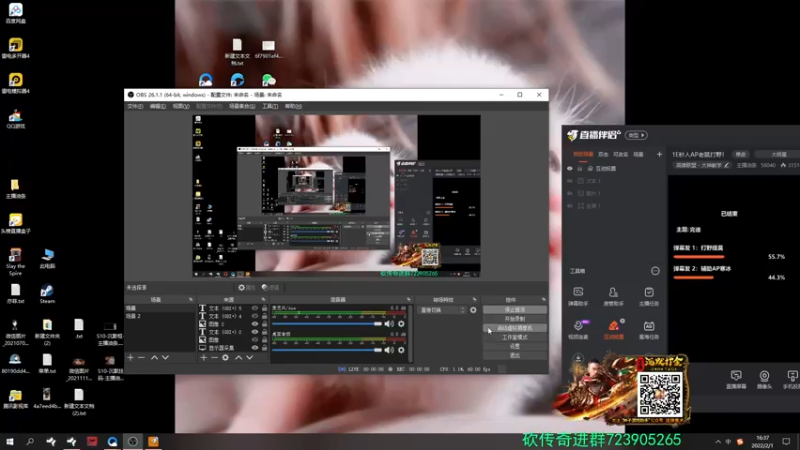Toggle lock on 文本 (GDI+) 5 source

pos(264,308)
